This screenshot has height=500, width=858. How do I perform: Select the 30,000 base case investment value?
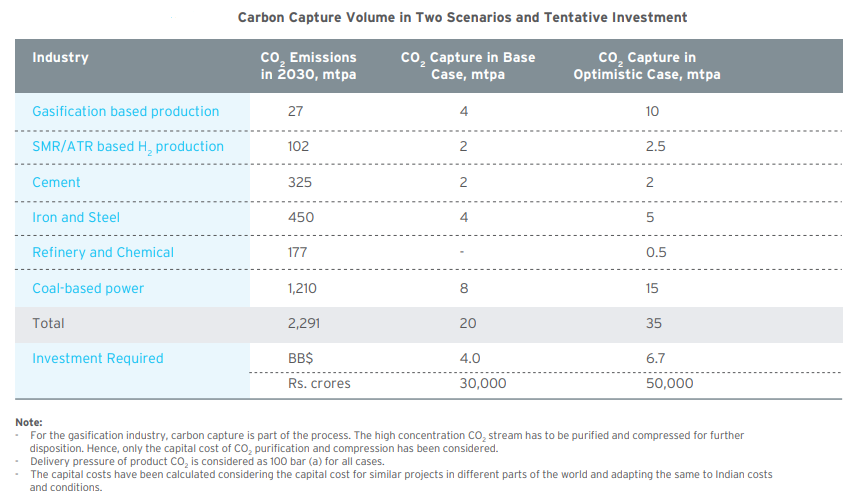pyautogui.click(x=483, y=383)
